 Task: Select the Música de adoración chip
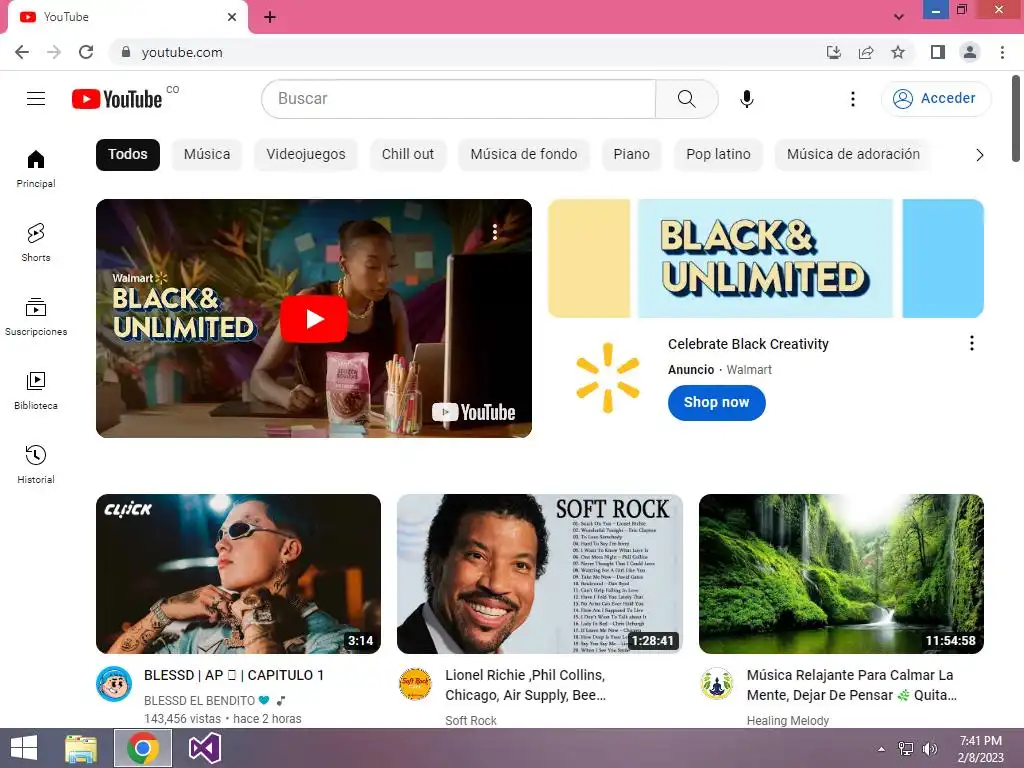853,155
